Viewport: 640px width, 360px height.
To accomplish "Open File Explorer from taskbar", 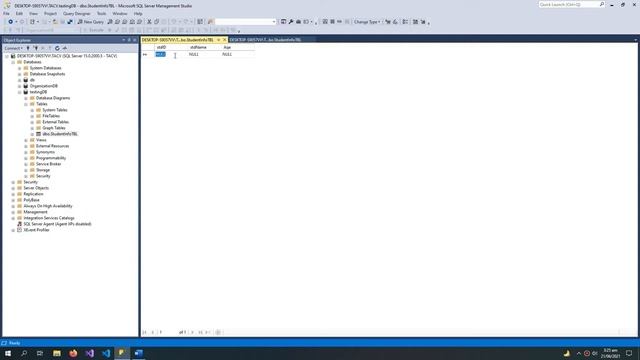I will 57,353.
